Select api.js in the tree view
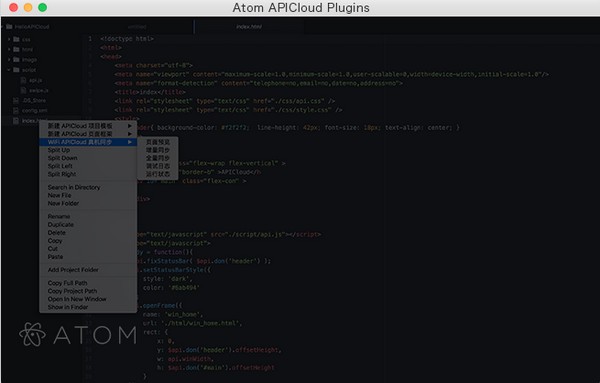Viewport: 600px width, 383px height. [36, 80]
